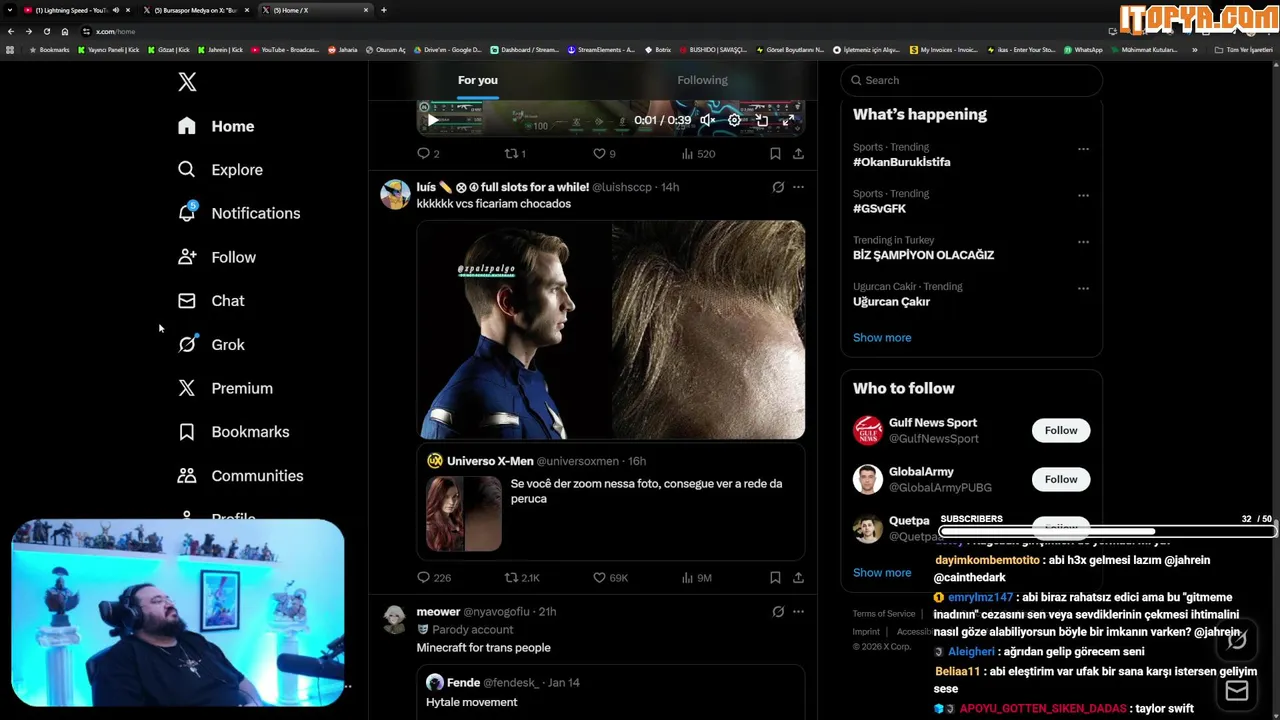Follow GlobalArmy
This screenshot has width=1280, height=720.
click(1061, 479)
